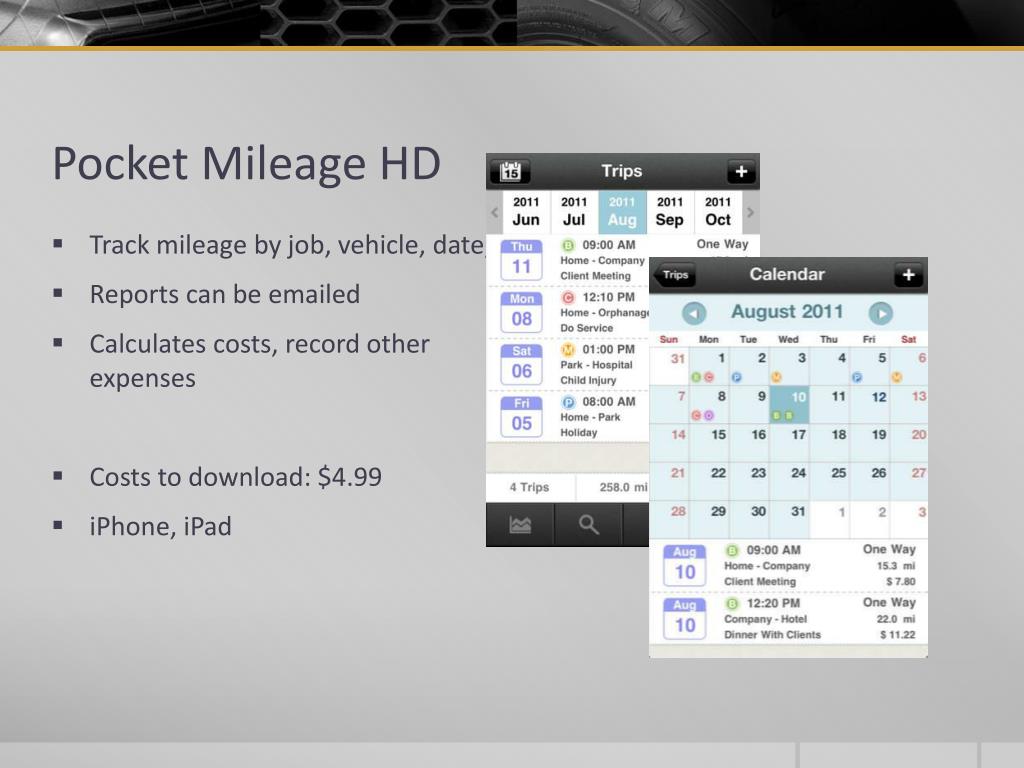Select the 2011 Aug month tab
The image size is (1024, 768).
[x=622, y=212]
